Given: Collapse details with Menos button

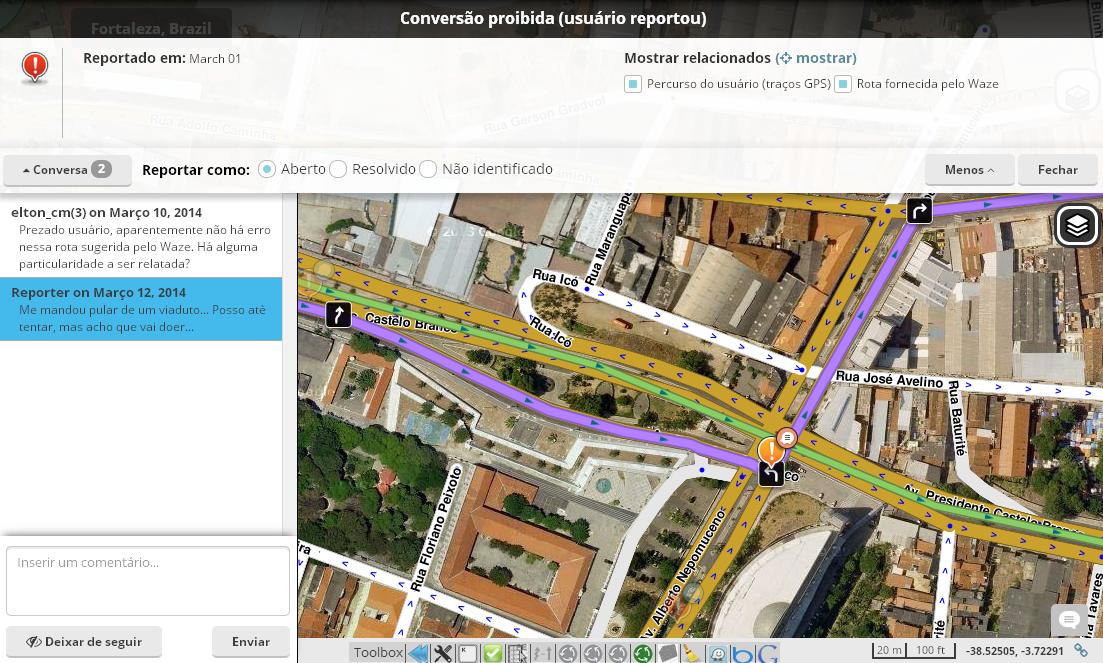Looking at the screenshot, I should (x=969, y=169).
